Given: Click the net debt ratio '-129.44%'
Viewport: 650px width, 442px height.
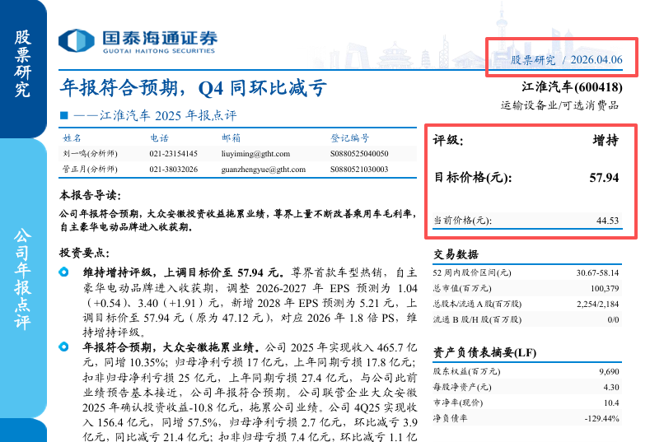Looking at the screenshot, I should [601, 418].
